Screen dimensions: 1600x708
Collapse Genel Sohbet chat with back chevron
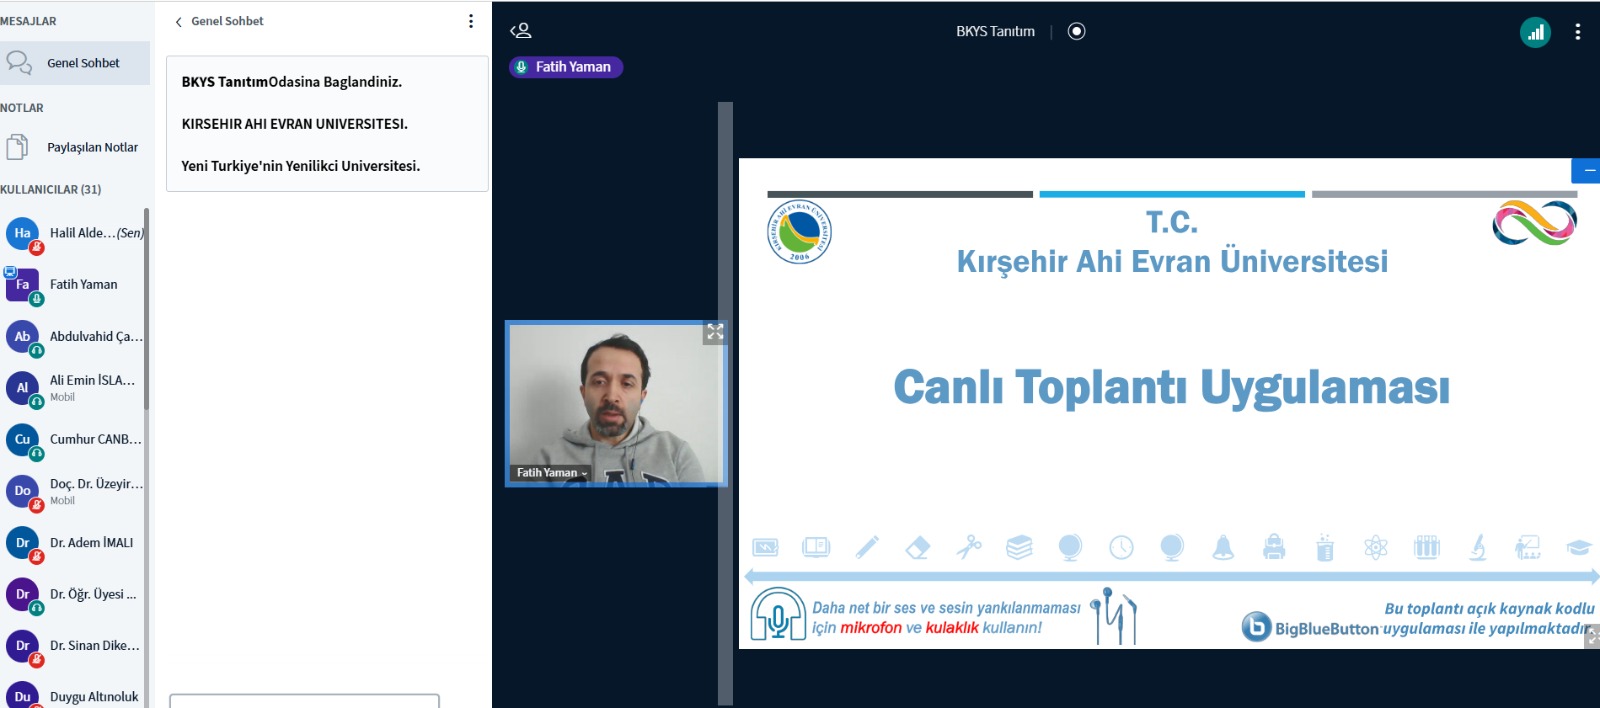(x=178, y=21)
